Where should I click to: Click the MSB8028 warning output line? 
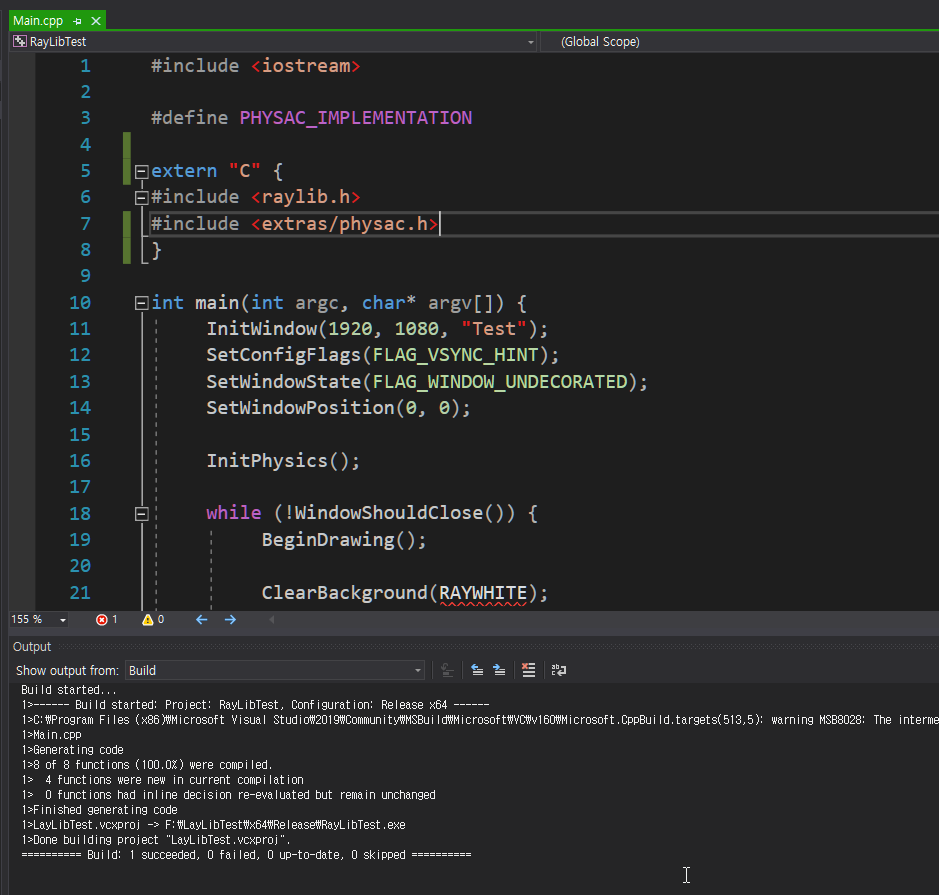(x=480, y=720)
